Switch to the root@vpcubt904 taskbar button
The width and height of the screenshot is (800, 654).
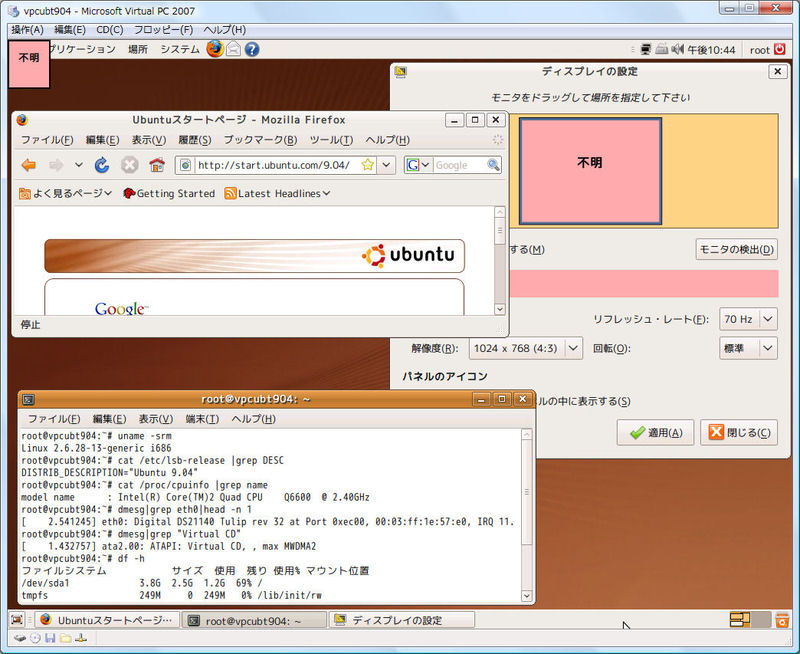tap(254, 620)
